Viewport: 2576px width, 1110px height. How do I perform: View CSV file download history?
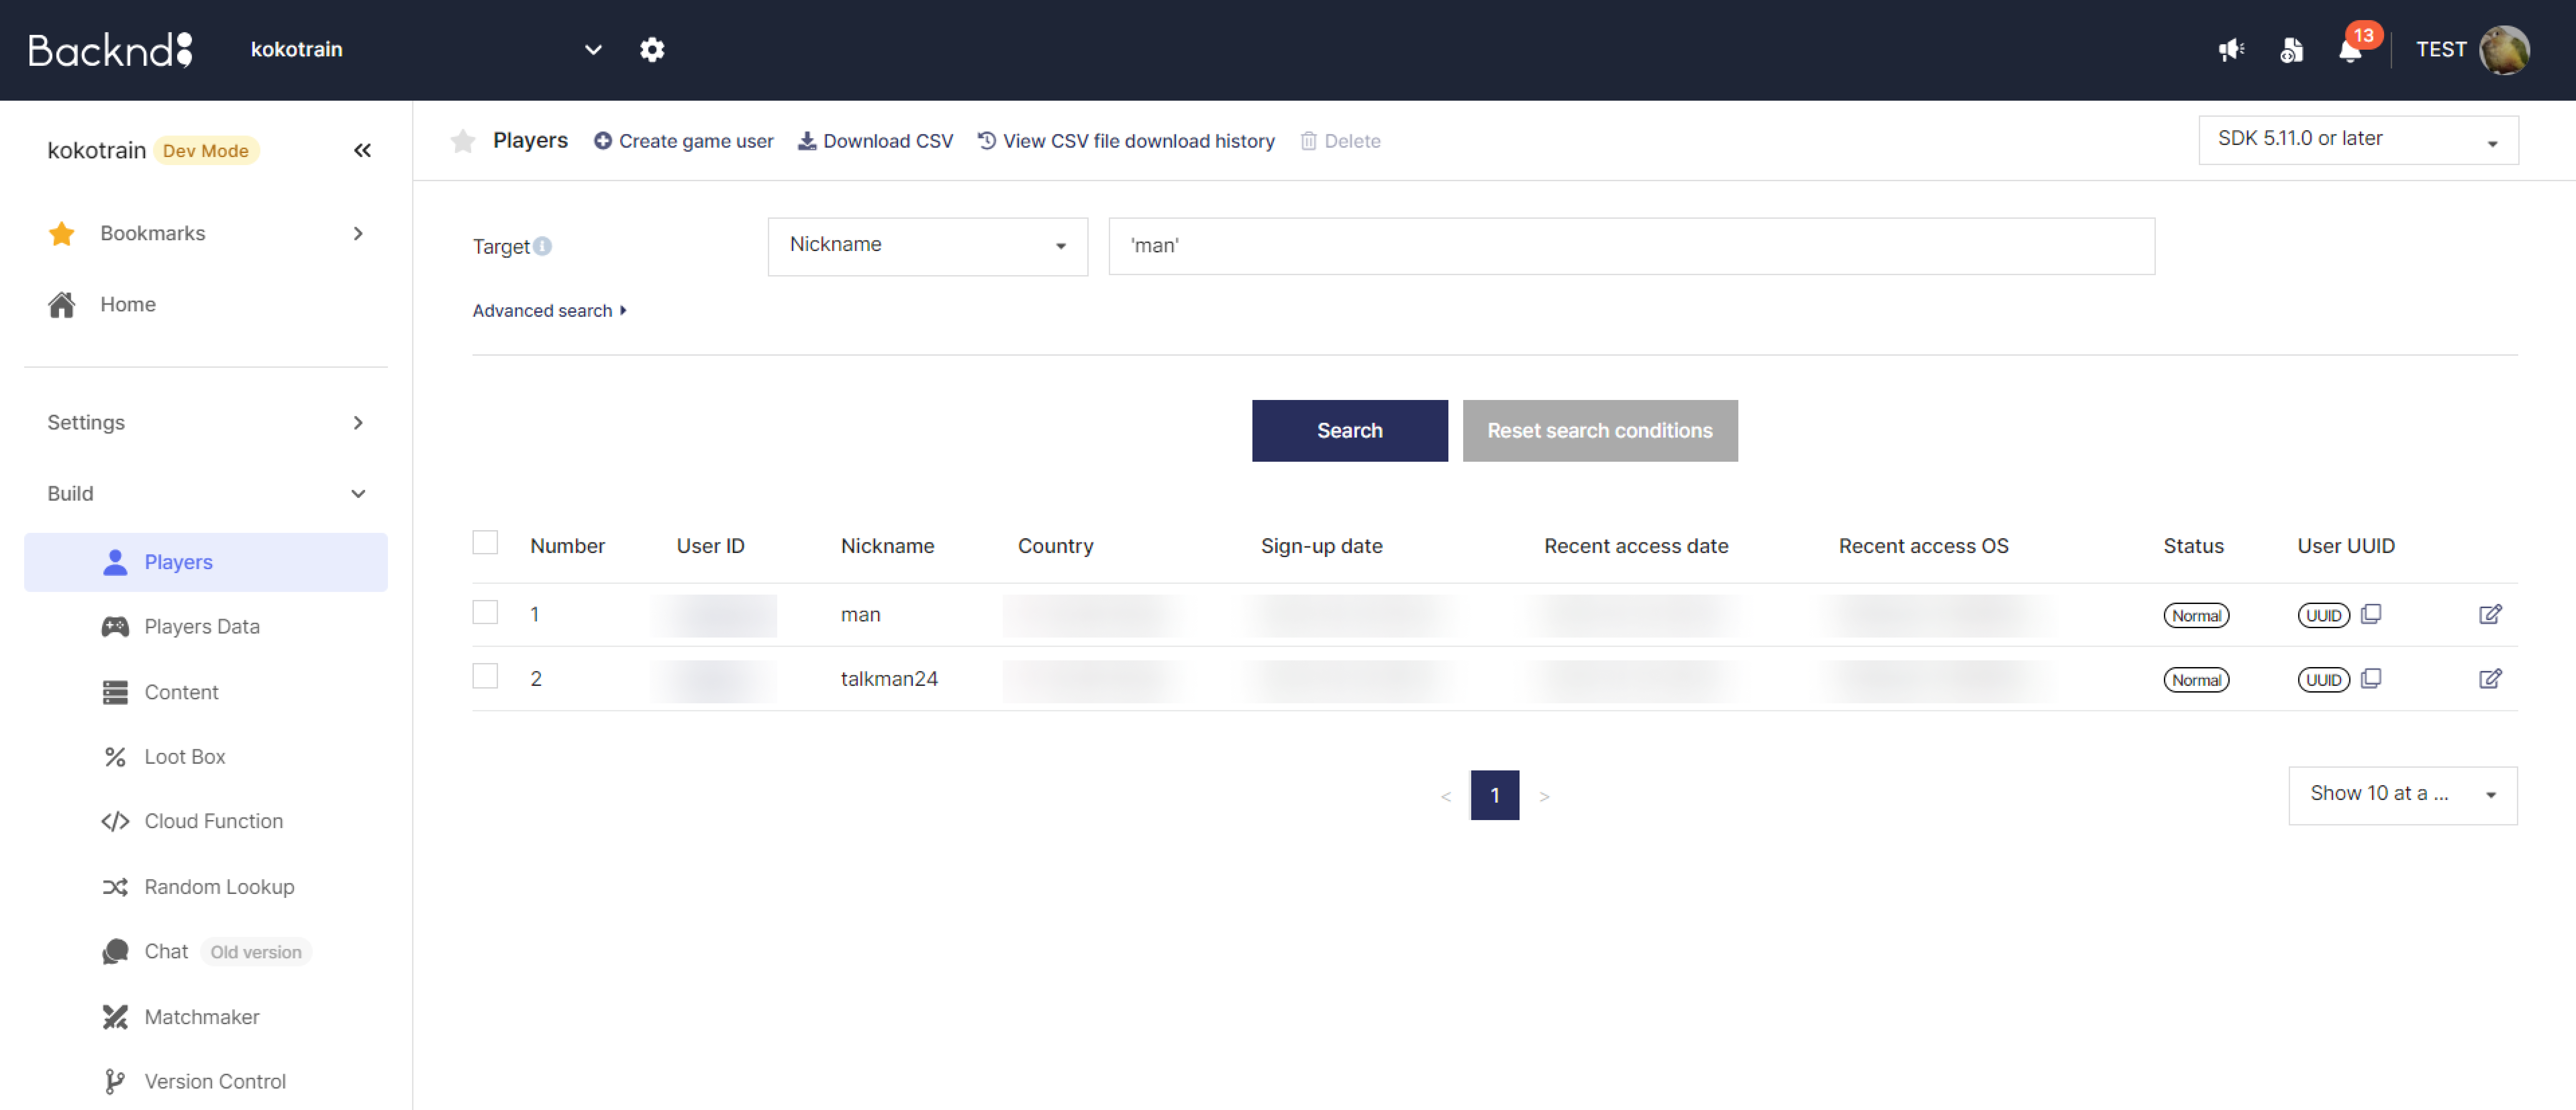point(1126,141)
